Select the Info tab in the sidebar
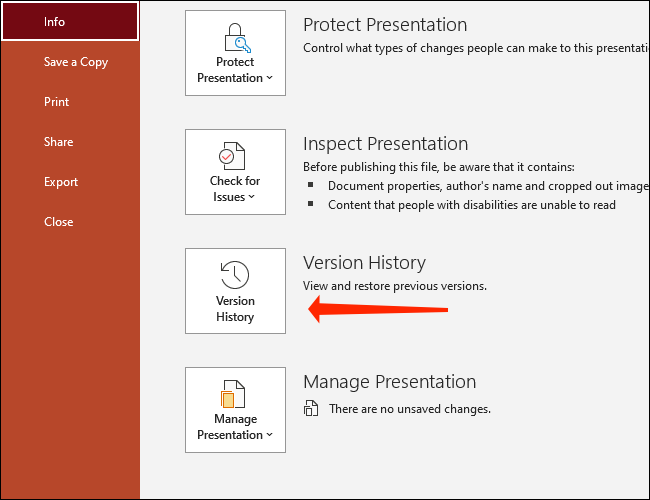Screen dimensions: 650x500 coord(70,22)
